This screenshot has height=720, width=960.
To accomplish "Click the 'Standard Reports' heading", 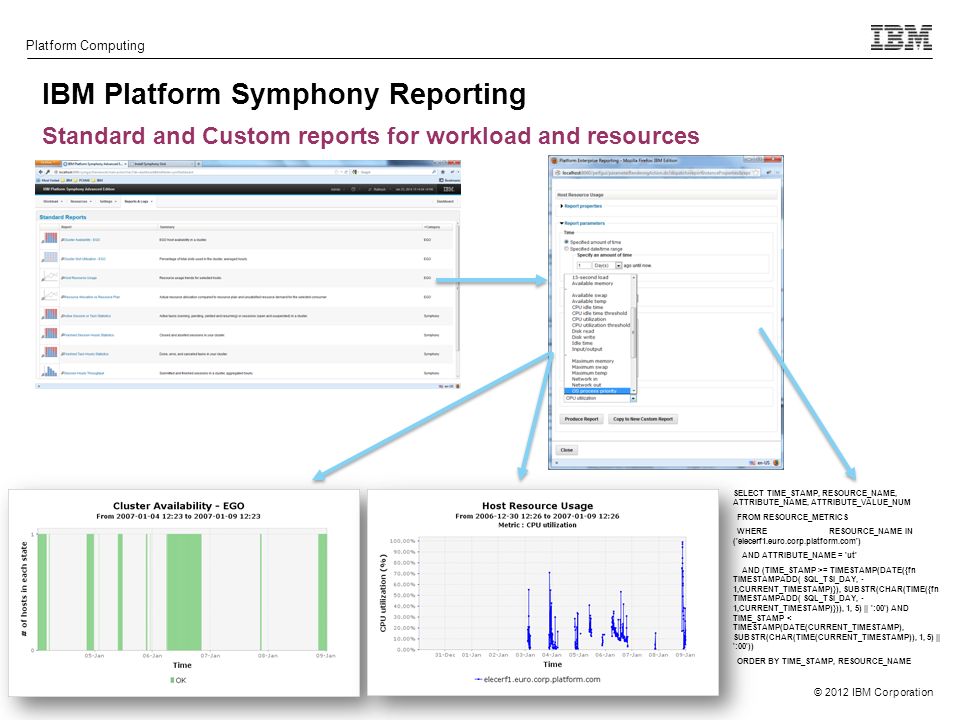I will point(63,217).
